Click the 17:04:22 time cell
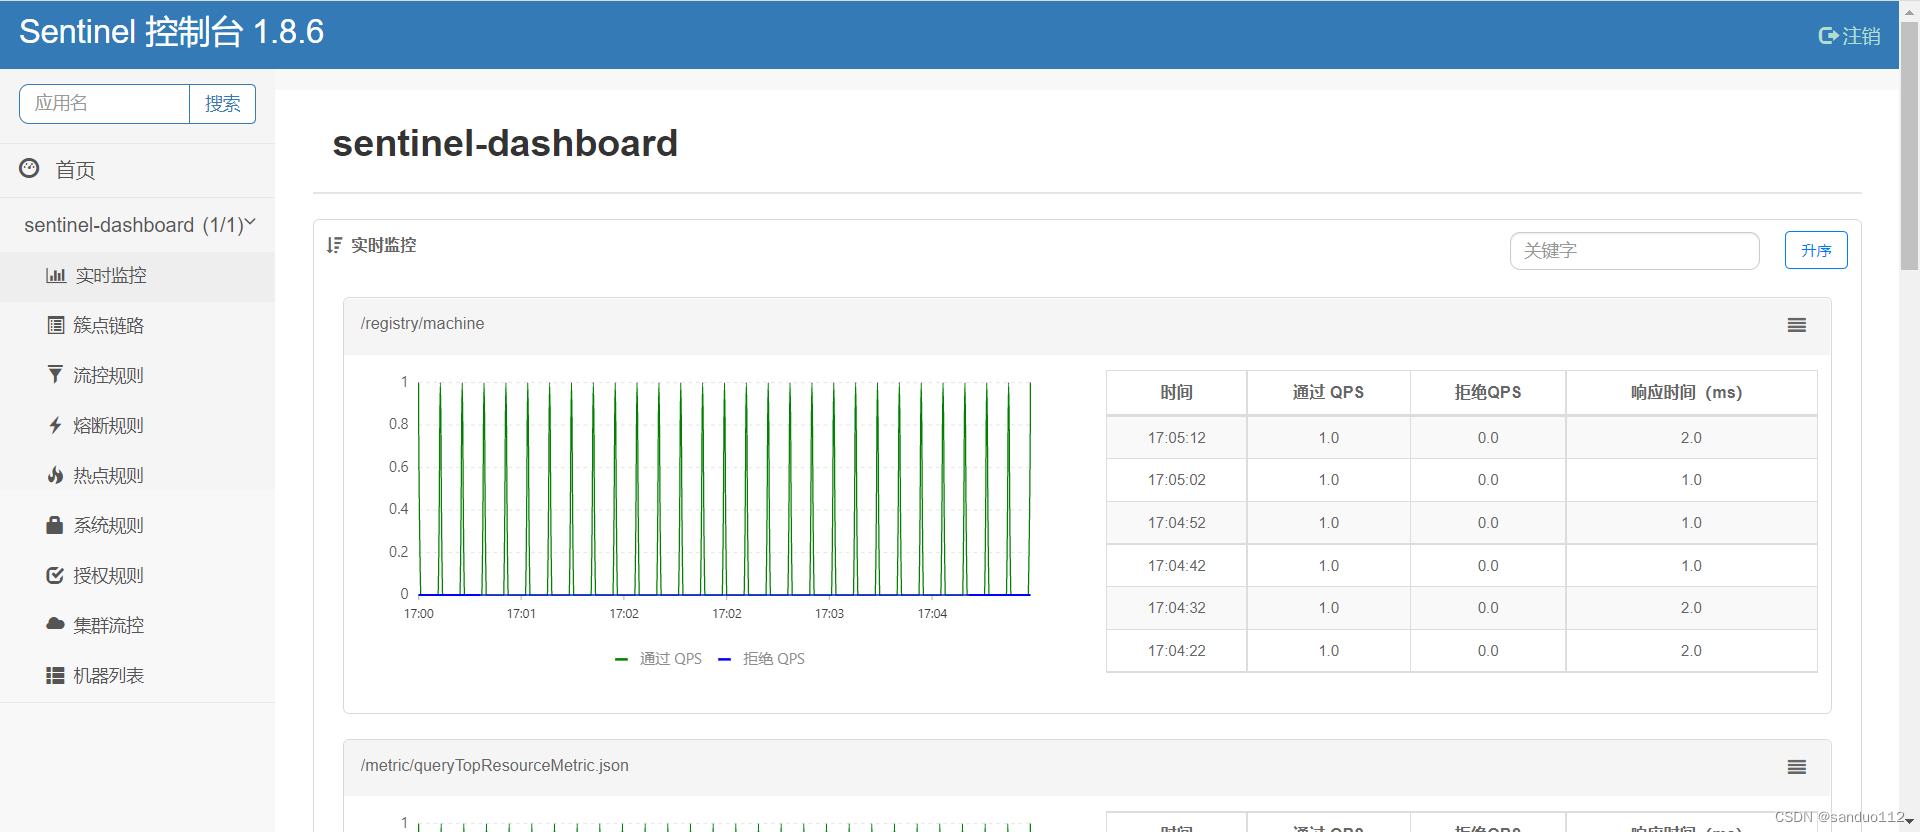The width and height of the screenshot is (1920, 832). (x=1177, y=651)
